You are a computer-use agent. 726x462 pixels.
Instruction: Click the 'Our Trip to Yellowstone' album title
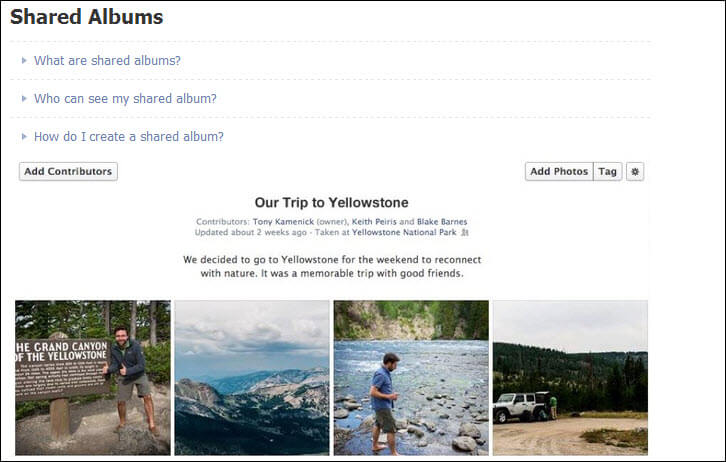(331, 202)
